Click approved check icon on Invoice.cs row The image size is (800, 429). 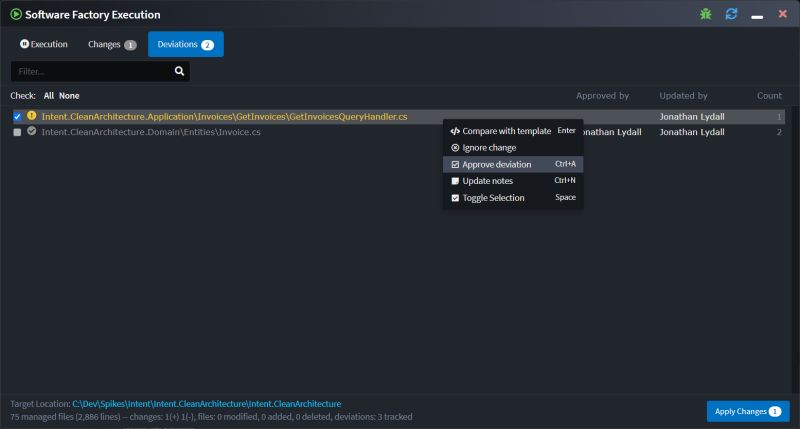click(x=32, y=131)
